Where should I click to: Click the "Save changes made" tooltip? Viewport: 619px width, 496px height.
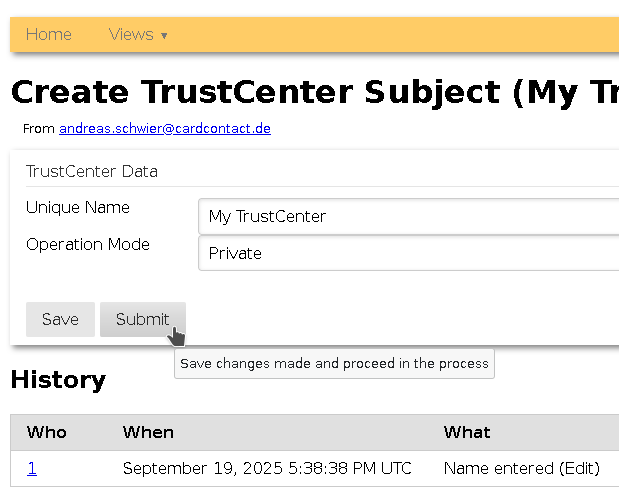click(334, 363)
